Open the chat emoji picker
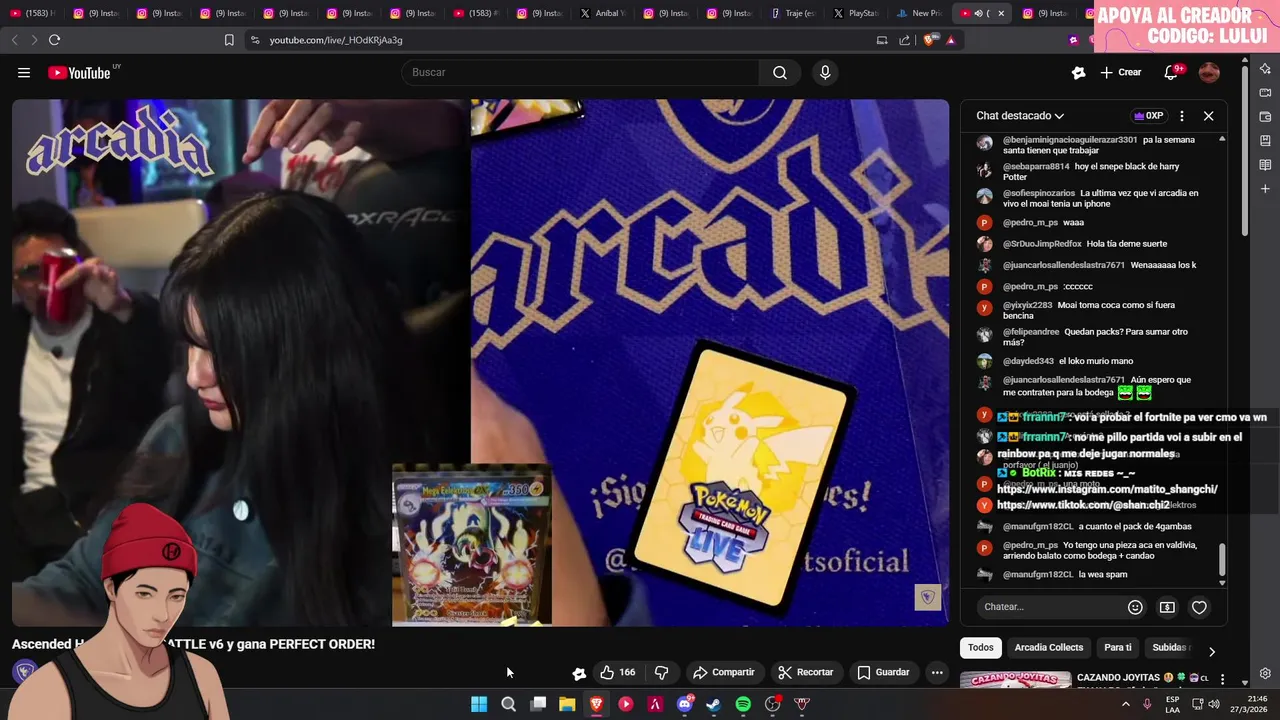This screenshot has width=1280, height=720. point(1135,607)
